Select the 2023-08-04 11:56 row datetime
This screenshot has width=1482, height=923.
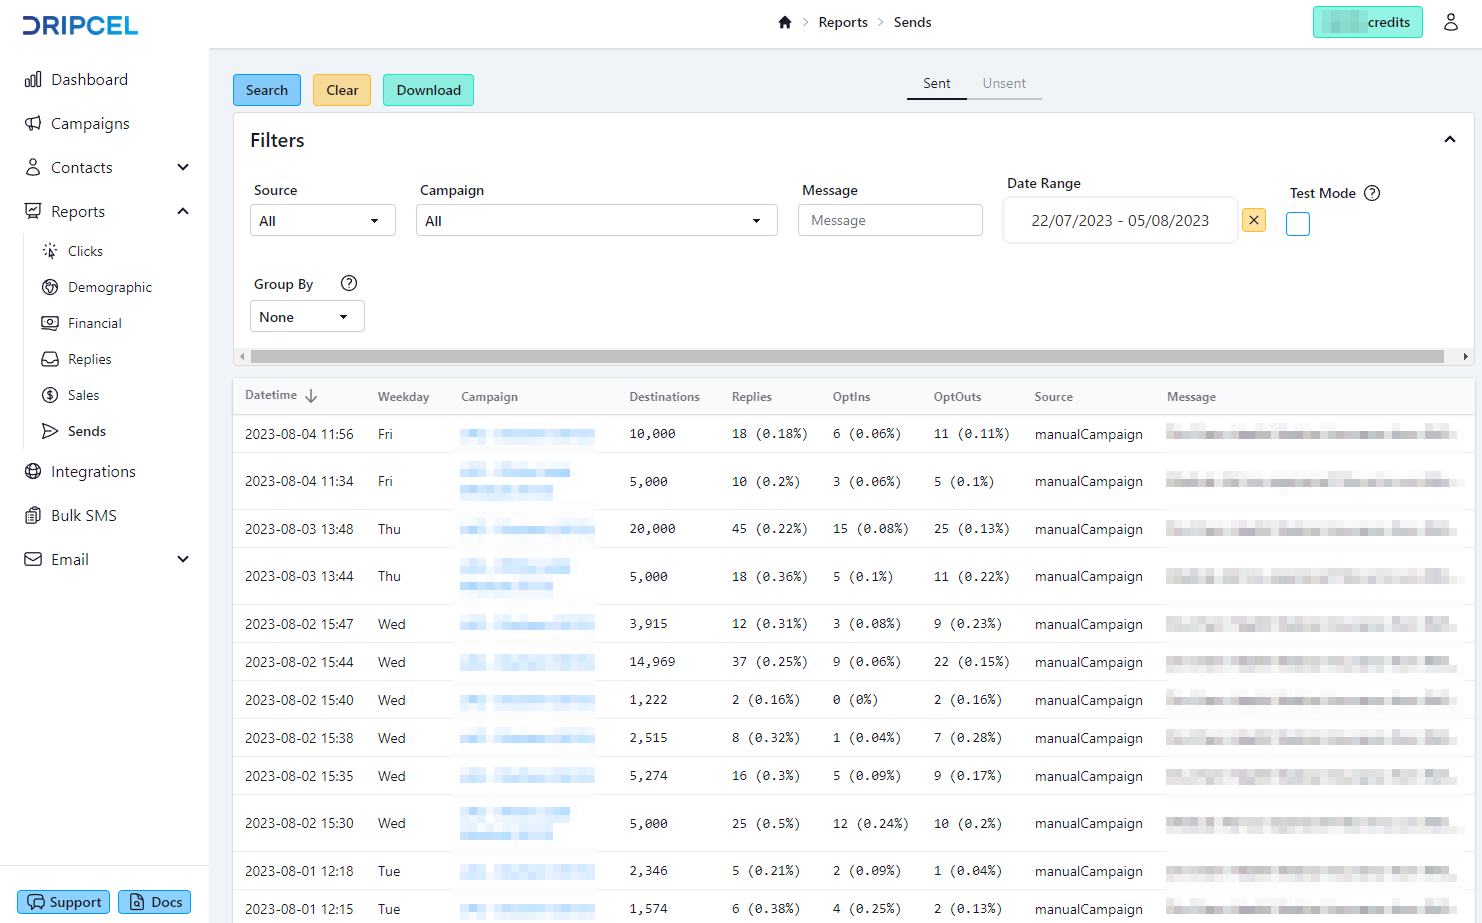299,434
